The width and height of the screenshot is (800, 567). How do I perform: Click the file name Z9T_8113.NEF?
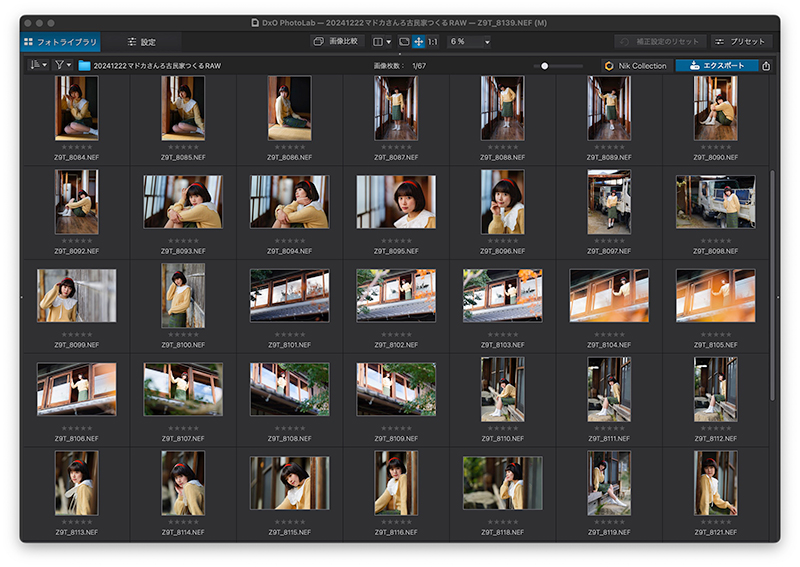77,532
